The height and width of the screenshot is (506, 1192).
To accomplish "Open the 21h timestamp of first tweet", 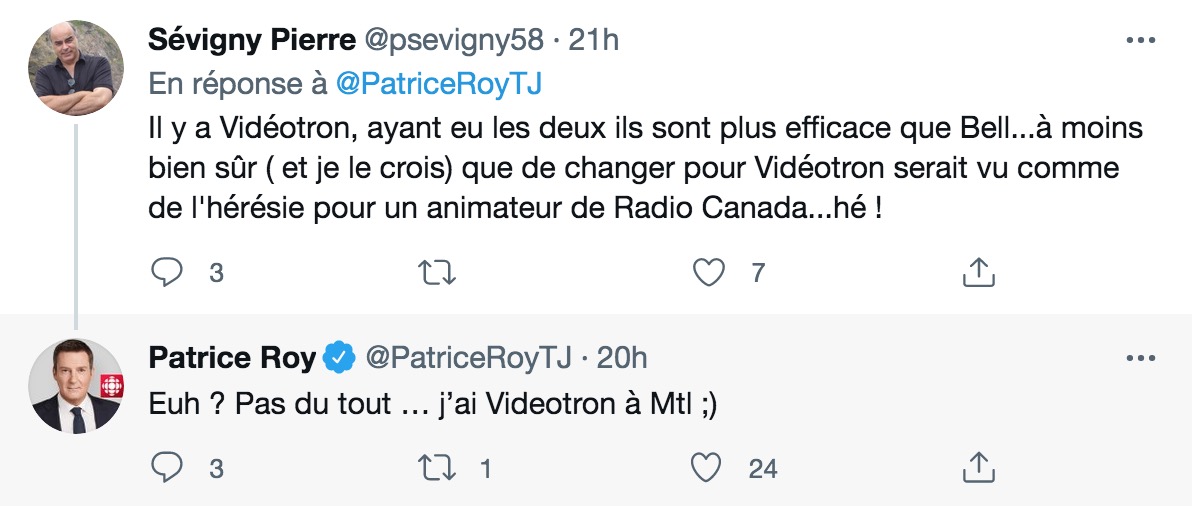I will 594,40.
